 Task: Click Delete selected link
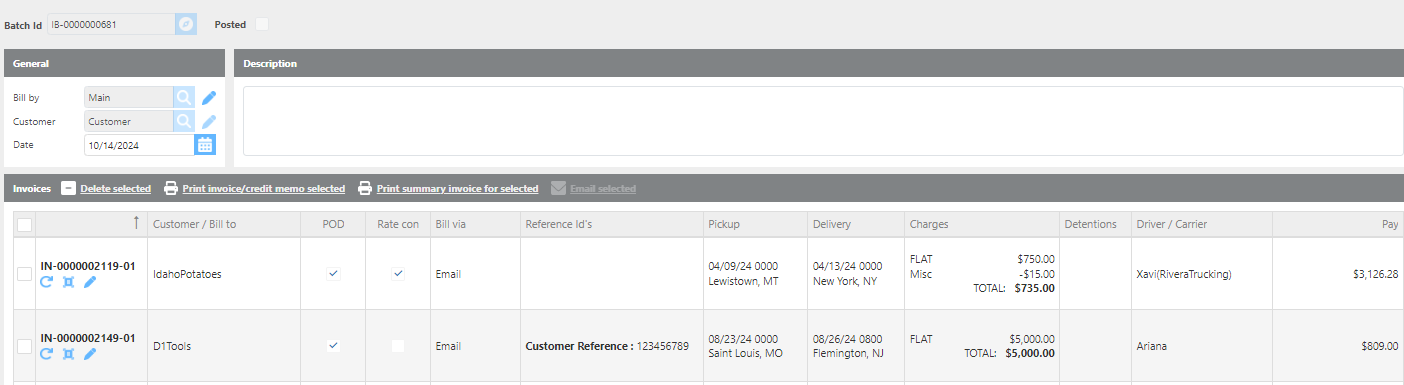pos(115,188)
